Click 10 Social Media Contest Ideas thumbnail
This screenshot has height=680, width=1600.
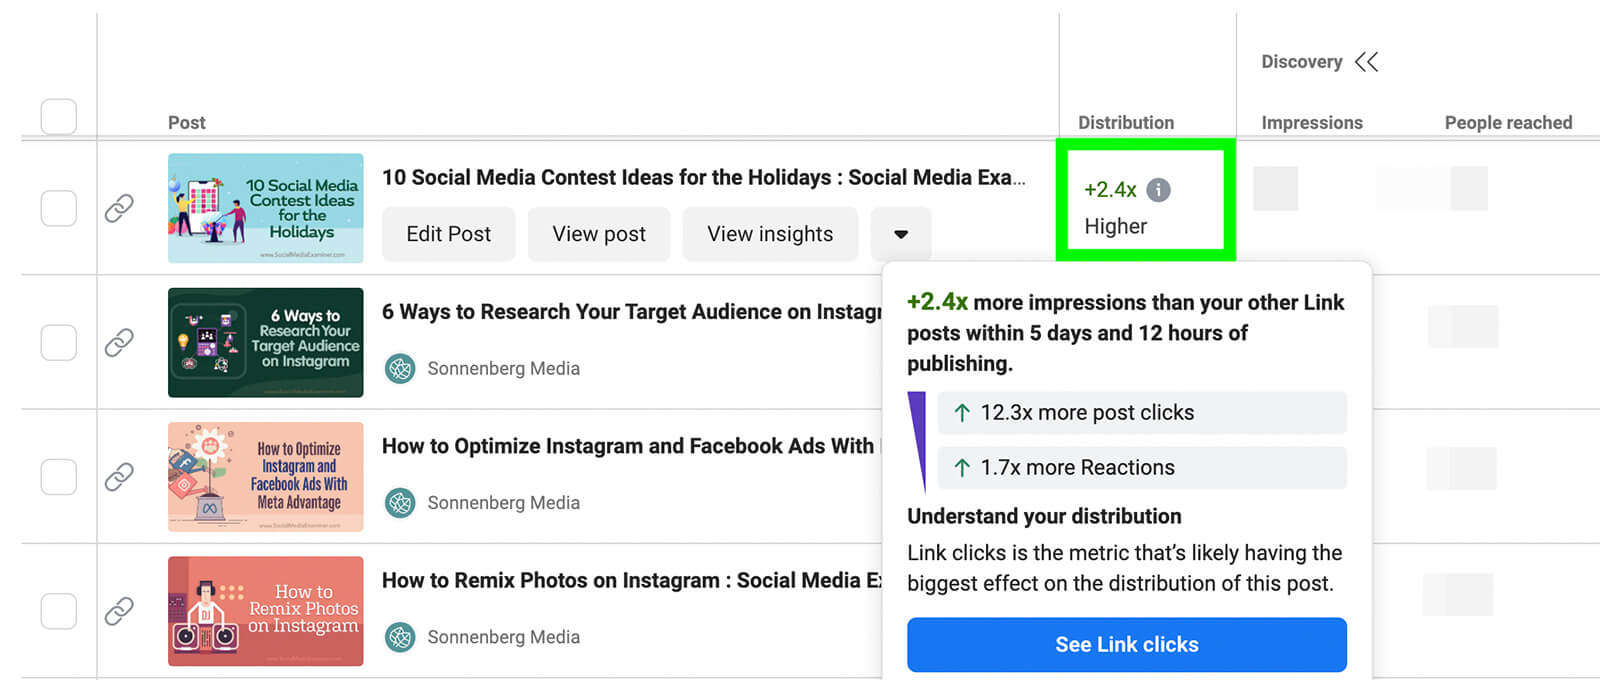point(266,208)
